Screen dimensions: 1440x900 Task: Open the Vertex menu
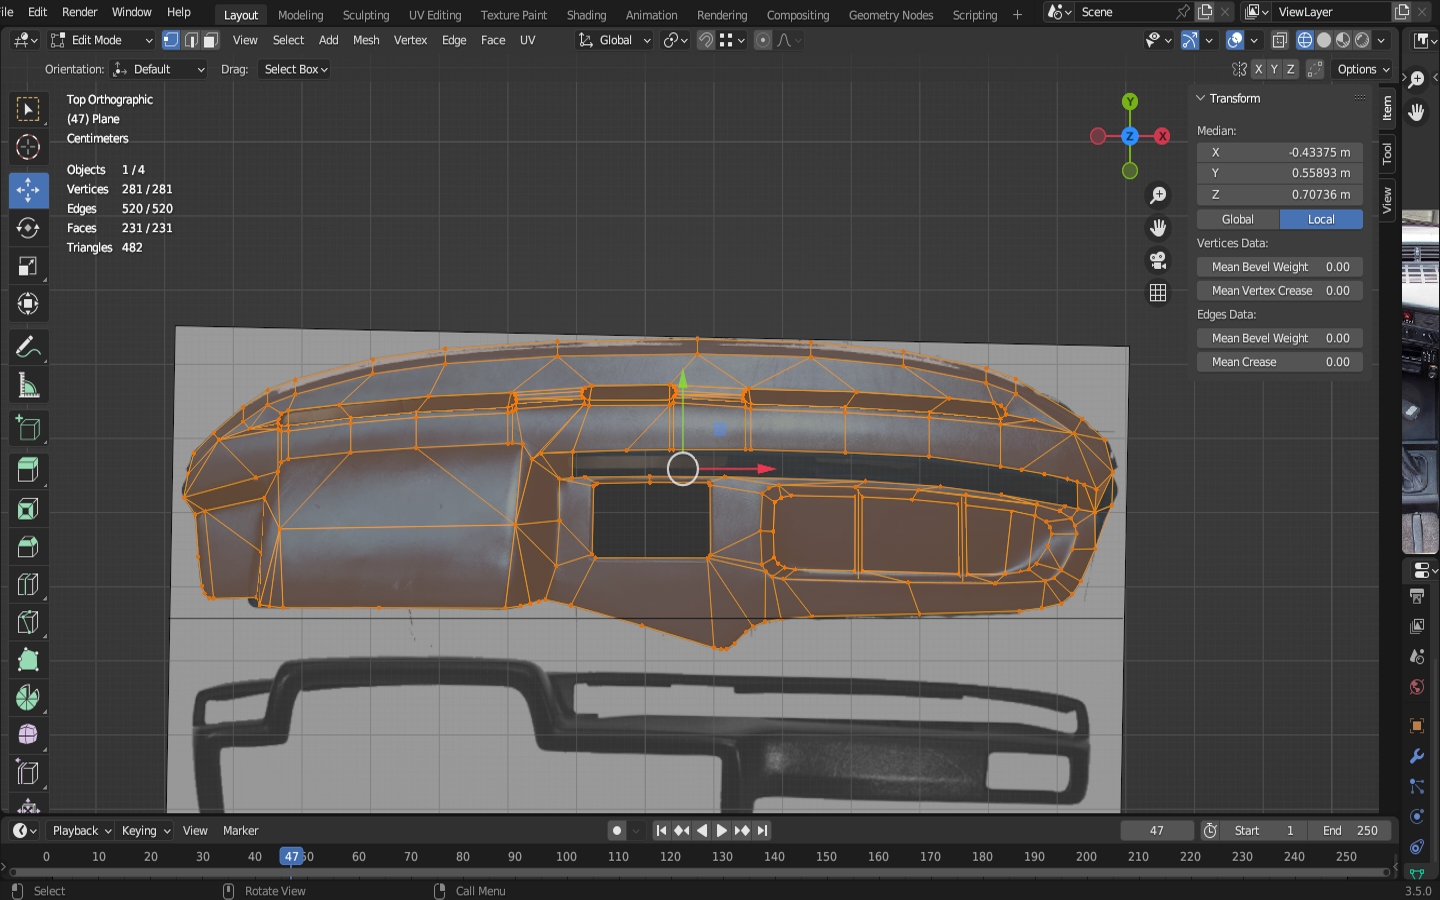(410, 40)
